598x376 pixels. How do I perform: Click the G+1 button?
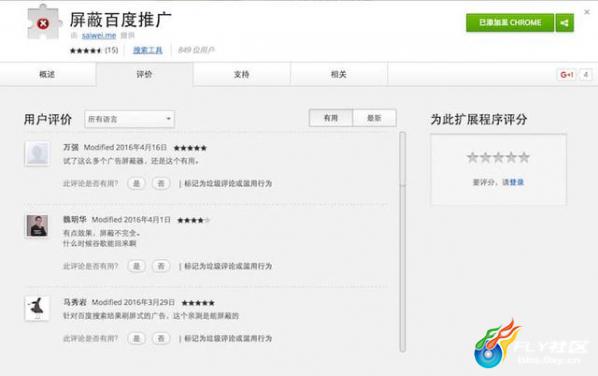coord(566,75)
